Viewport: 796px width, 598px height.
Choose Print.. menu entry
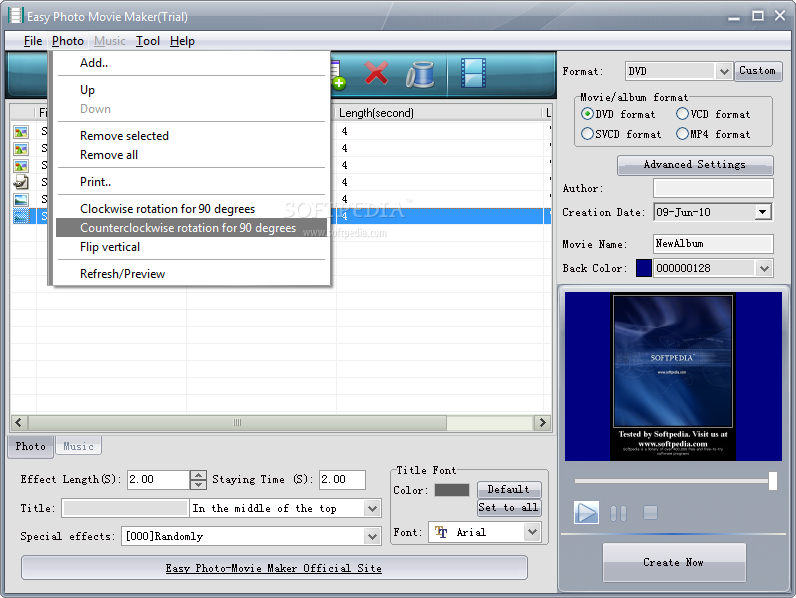(x=191, y=182)
